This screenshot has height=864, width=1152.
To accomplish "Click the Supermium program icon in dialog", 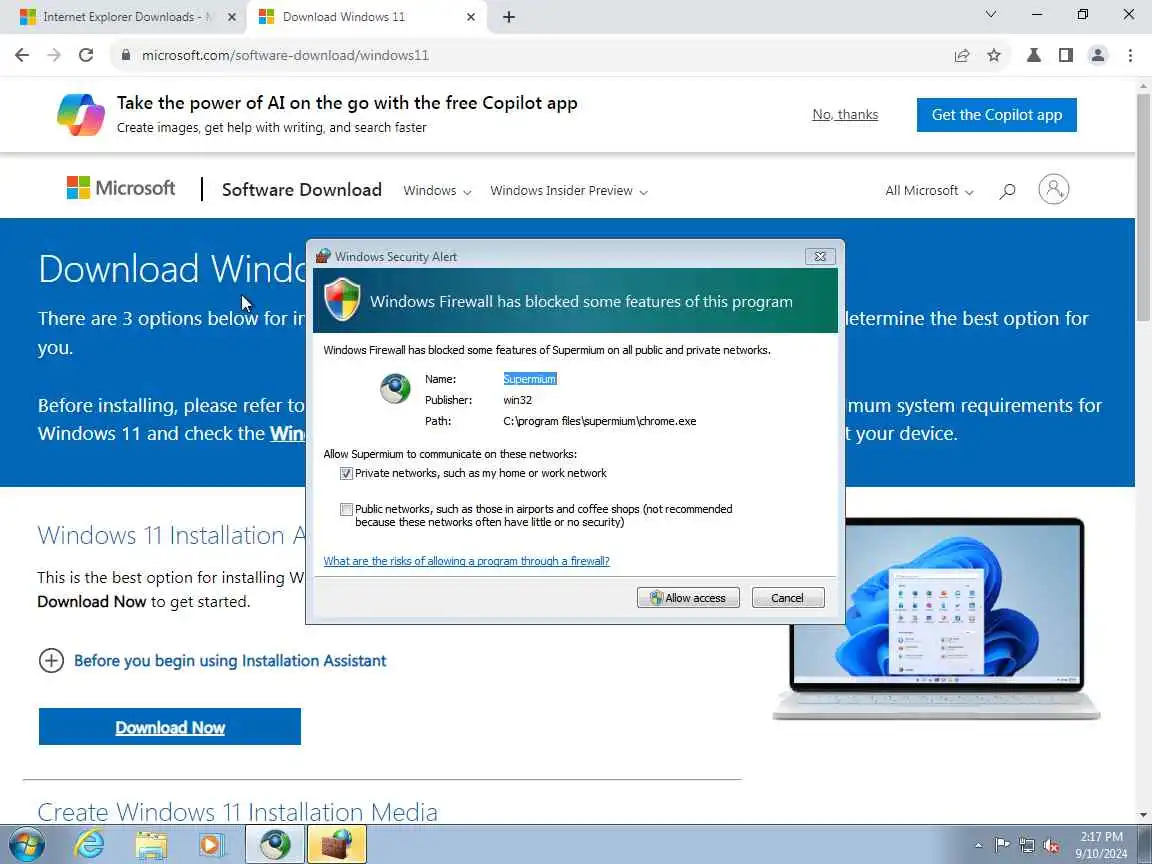I will coord(395,389).
